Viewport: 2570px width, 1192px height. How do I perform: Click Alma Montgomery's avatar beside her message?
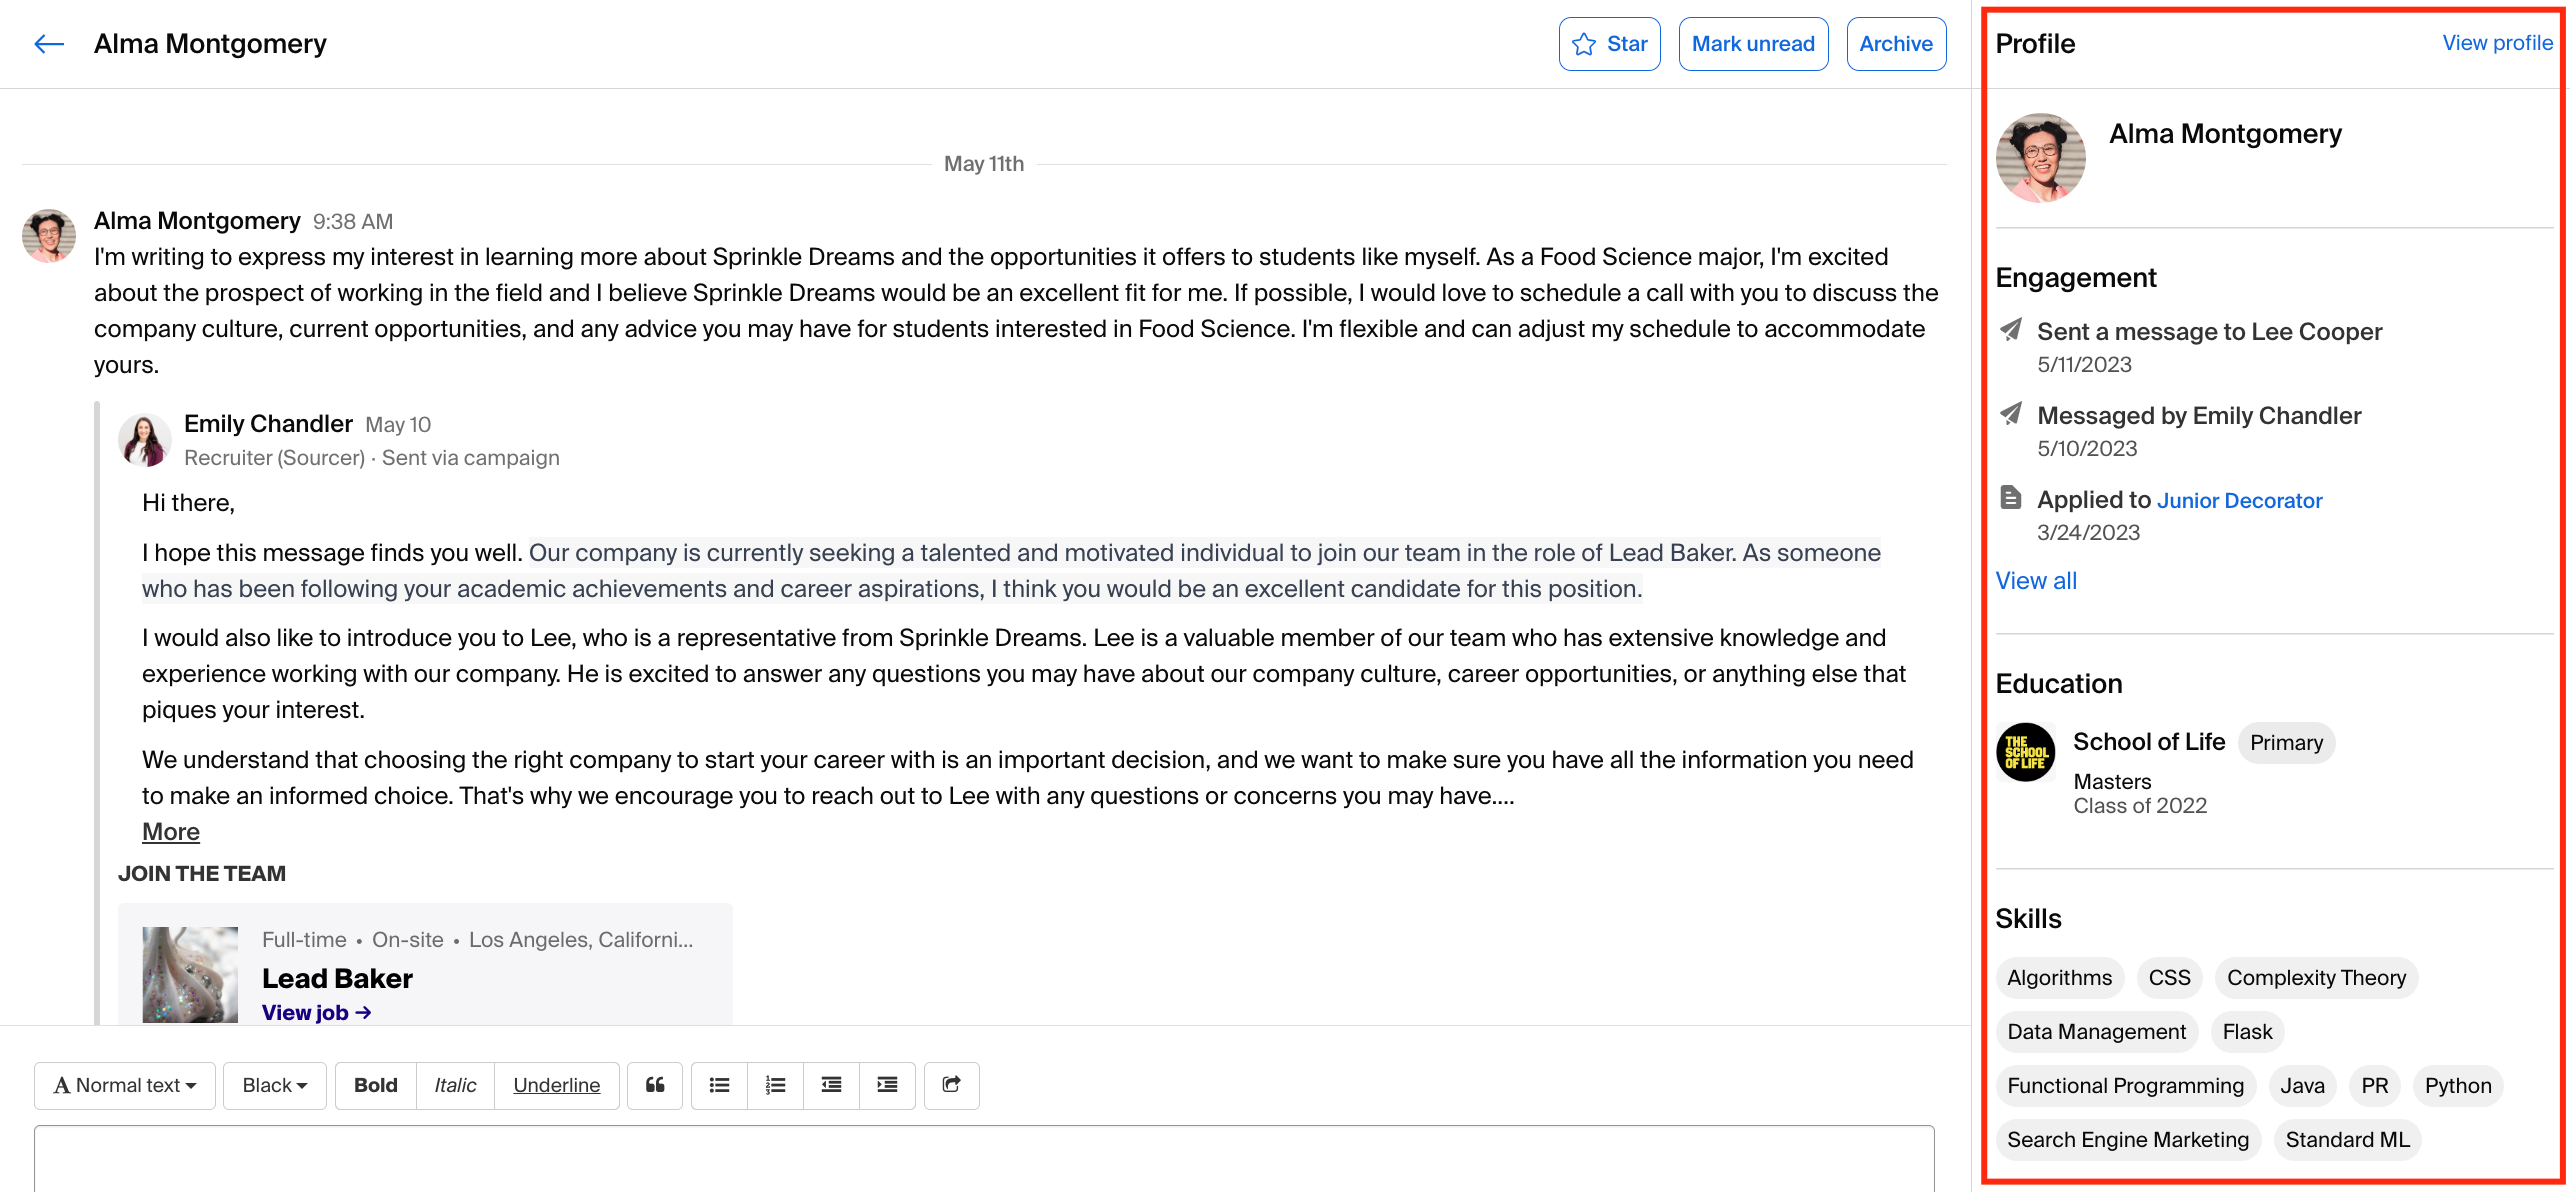(x=49, y=236)
